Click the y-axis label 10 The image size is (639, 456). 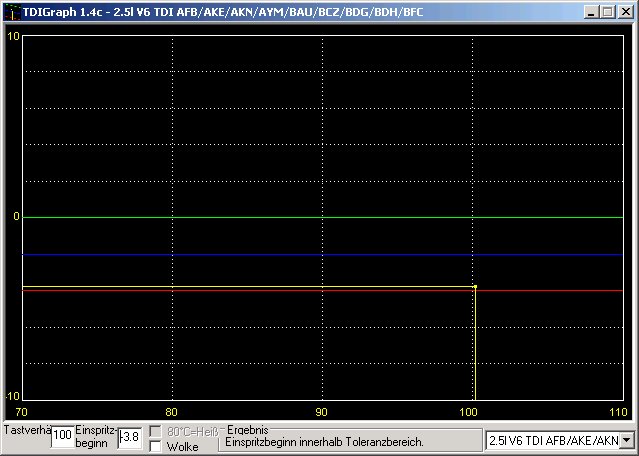pos(13,36)
